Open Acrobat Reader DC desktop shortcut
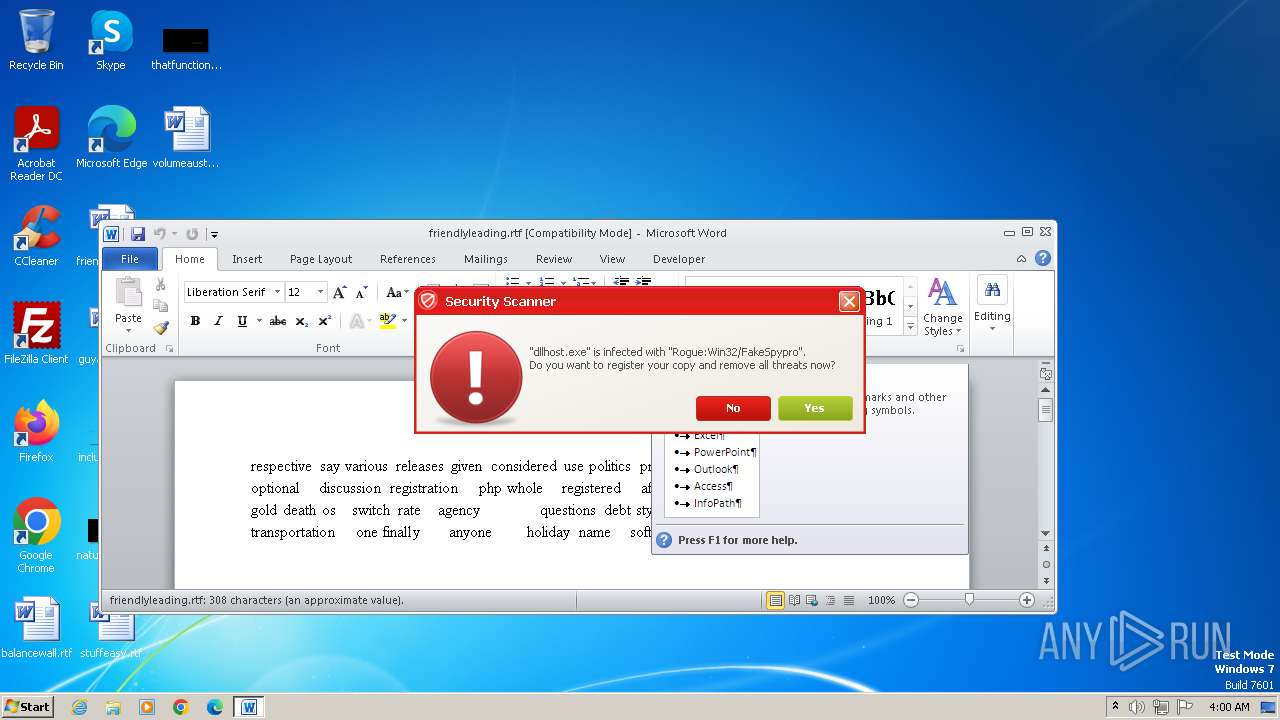This screenshot has height=720, width=1280. click(36, 144)
